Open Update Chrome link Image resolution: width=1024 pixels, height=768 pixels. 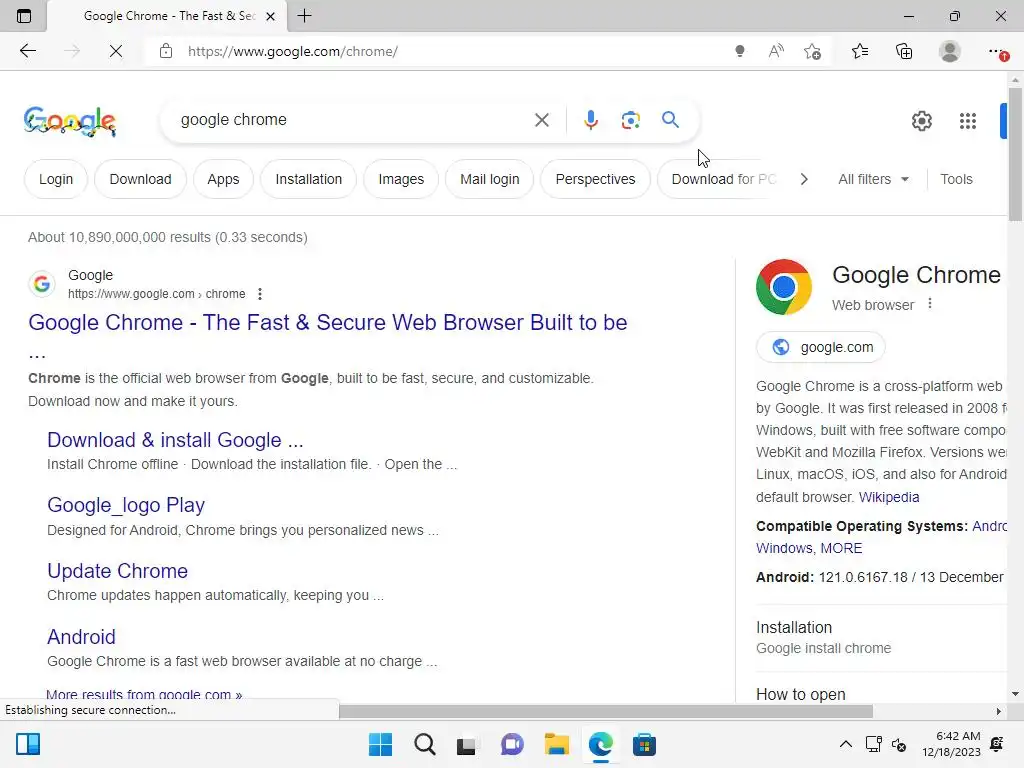118,571
